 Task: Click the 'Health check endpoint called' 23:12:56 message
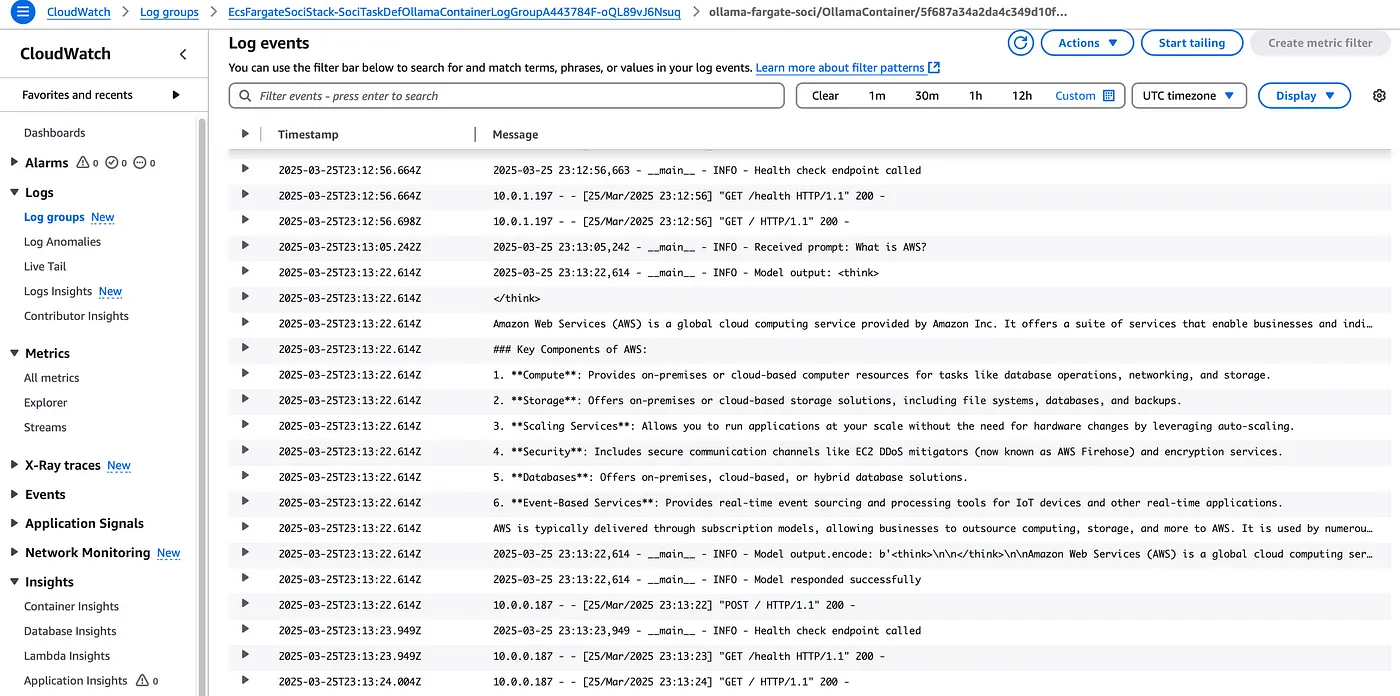pos(707,170)
